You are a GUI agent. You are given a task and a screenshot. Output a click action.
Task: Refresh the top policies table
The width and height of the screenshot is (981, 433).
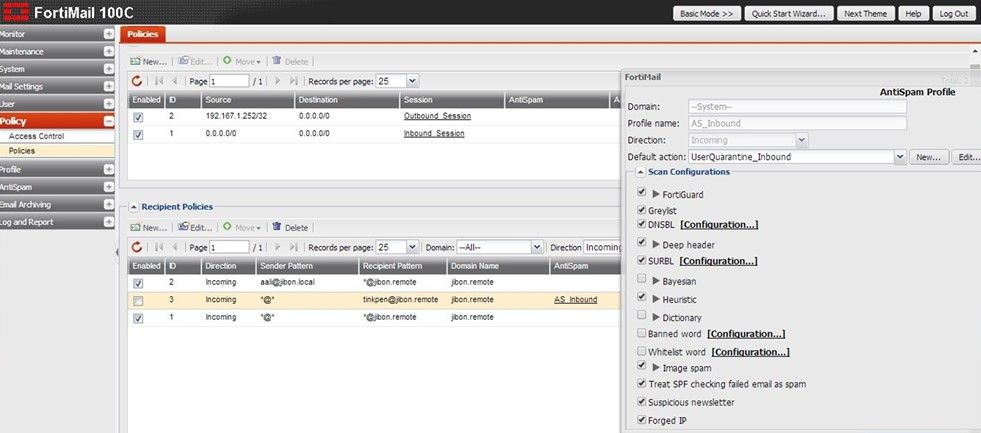(x=137, y=81)
